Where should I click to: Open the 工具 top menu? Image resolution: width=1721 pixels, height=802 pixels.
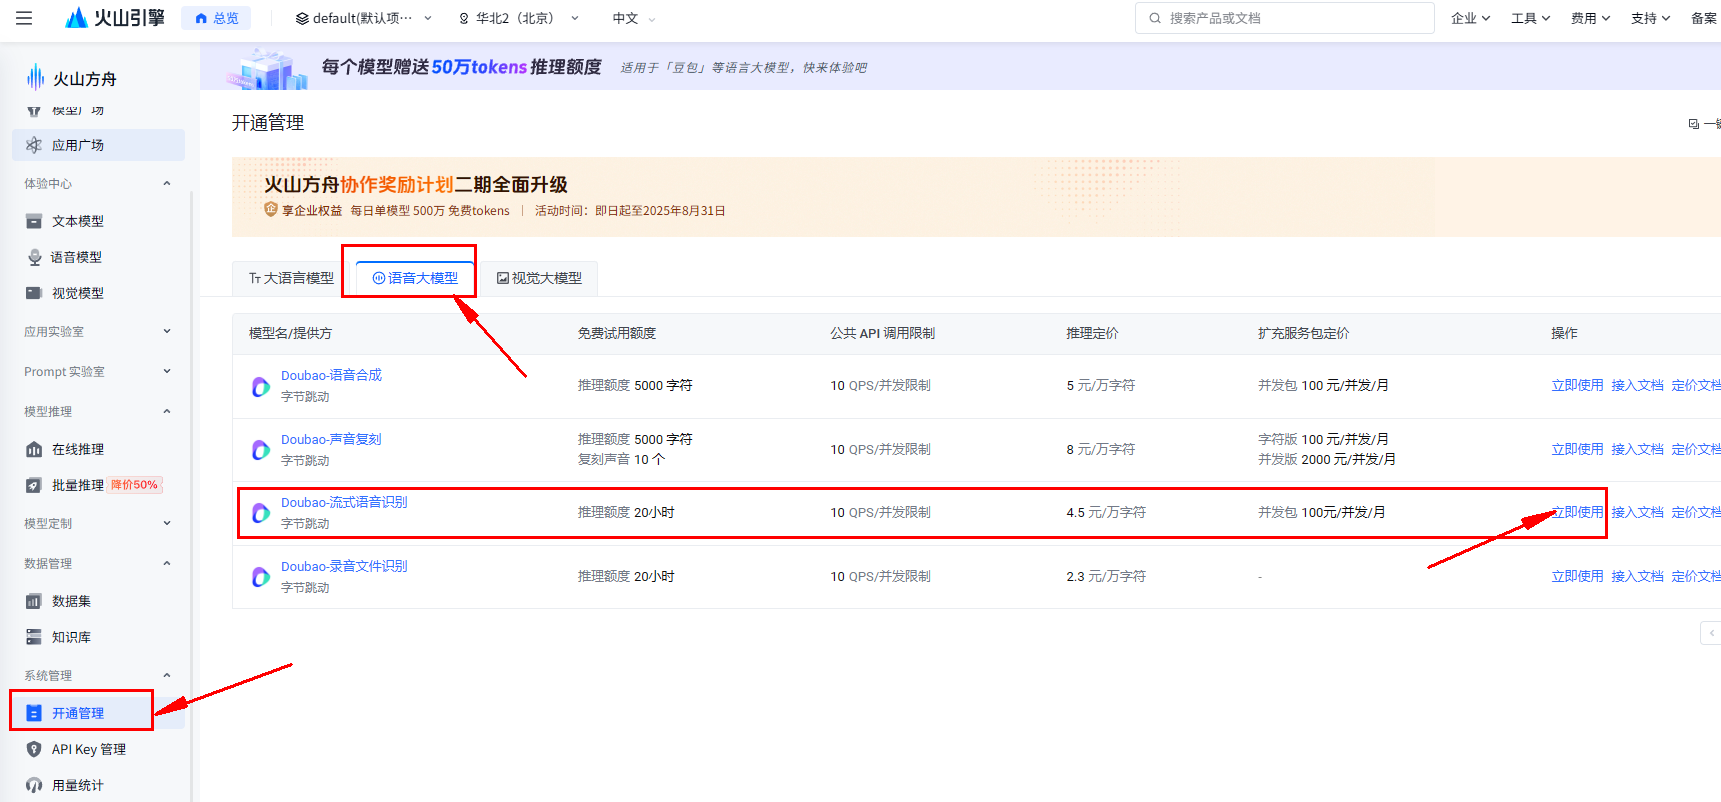click(1530, 18)
